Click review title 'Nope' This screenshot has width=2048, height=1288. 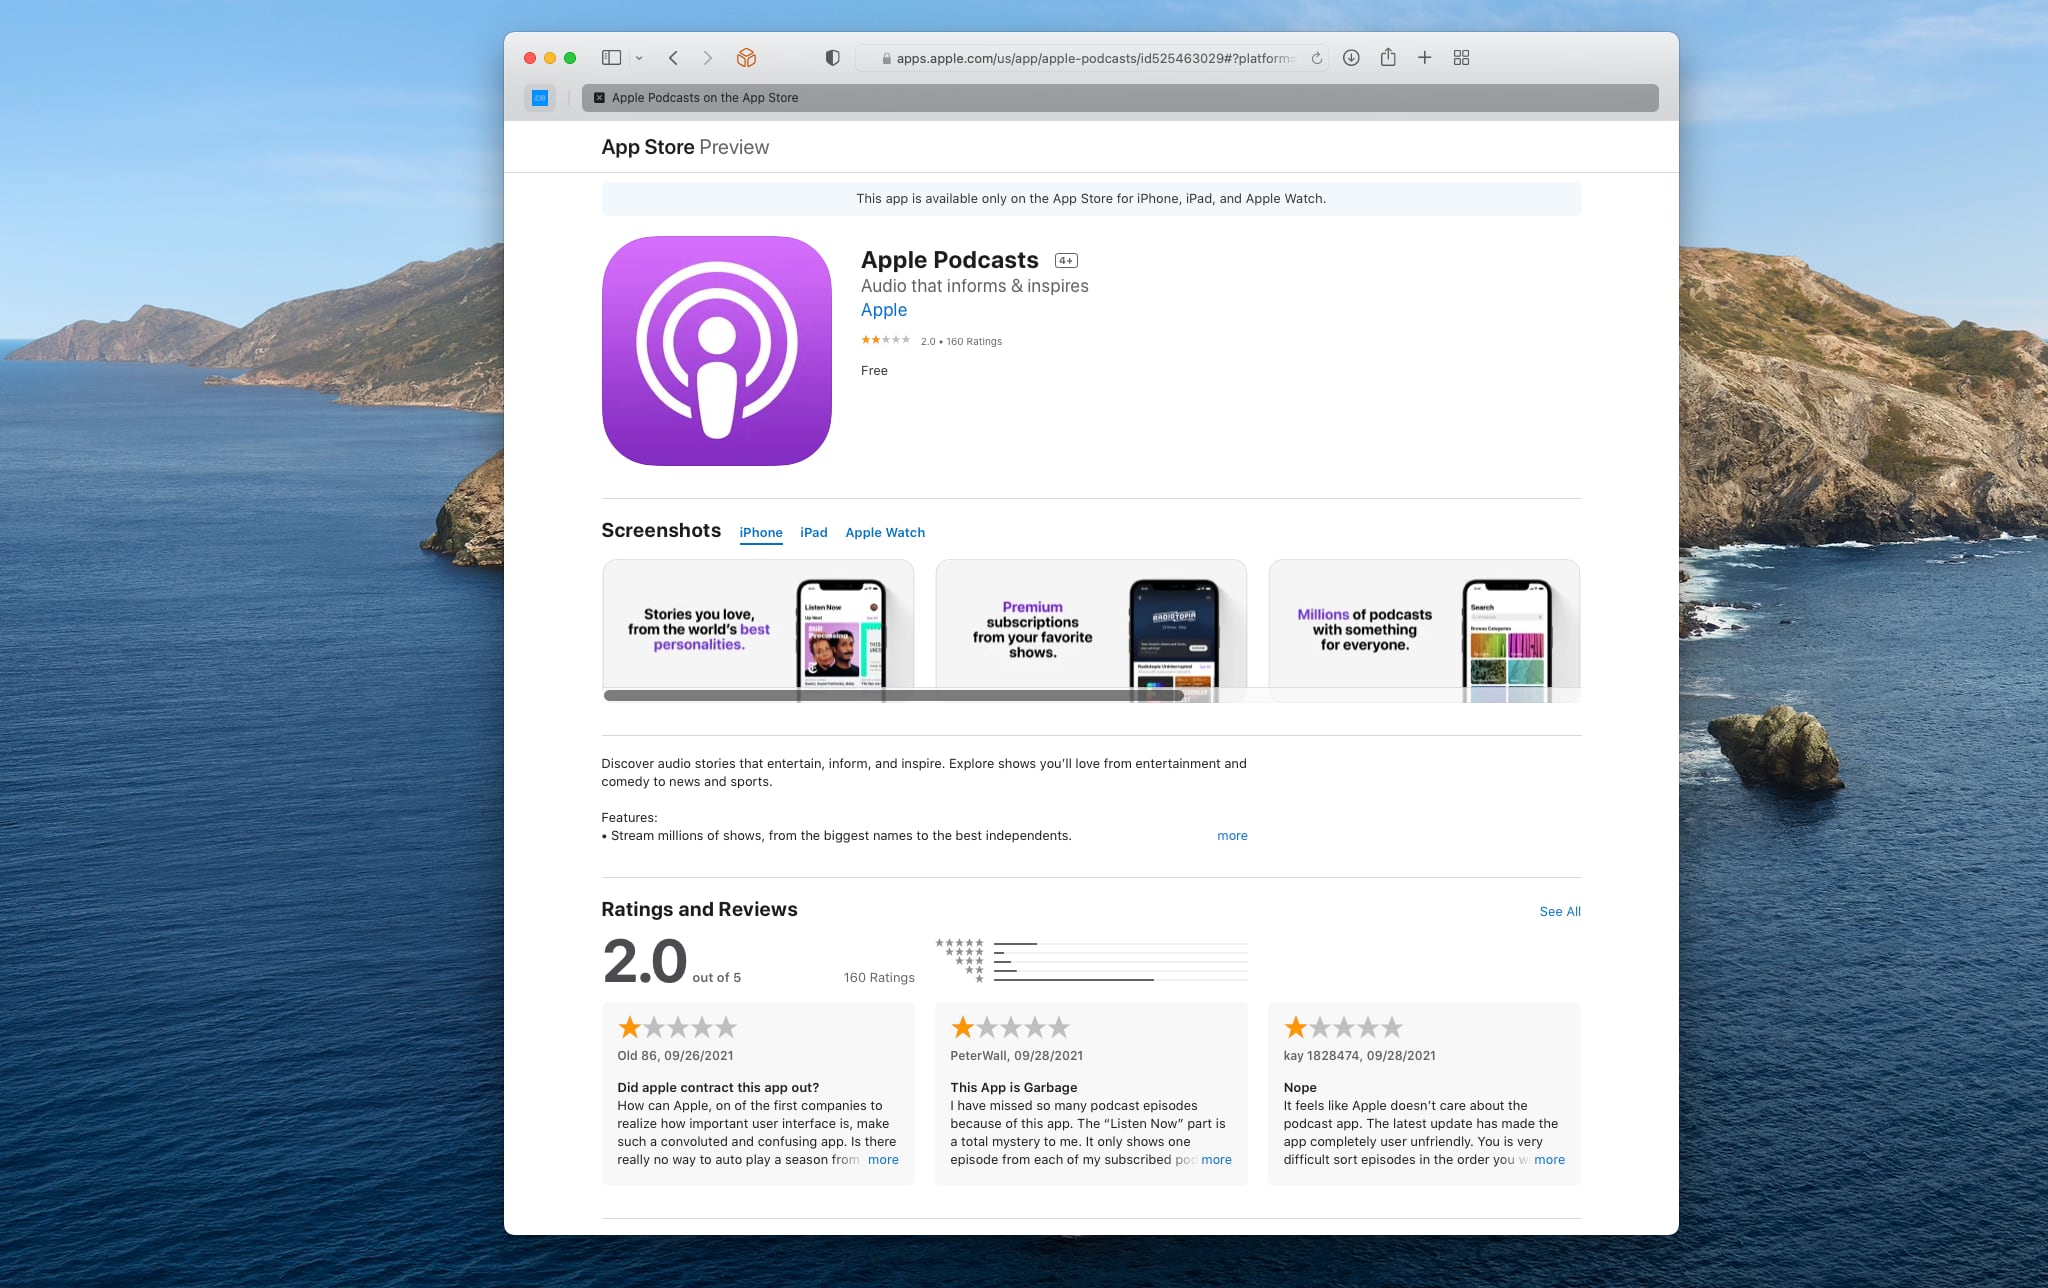tap(1300, 1088)
